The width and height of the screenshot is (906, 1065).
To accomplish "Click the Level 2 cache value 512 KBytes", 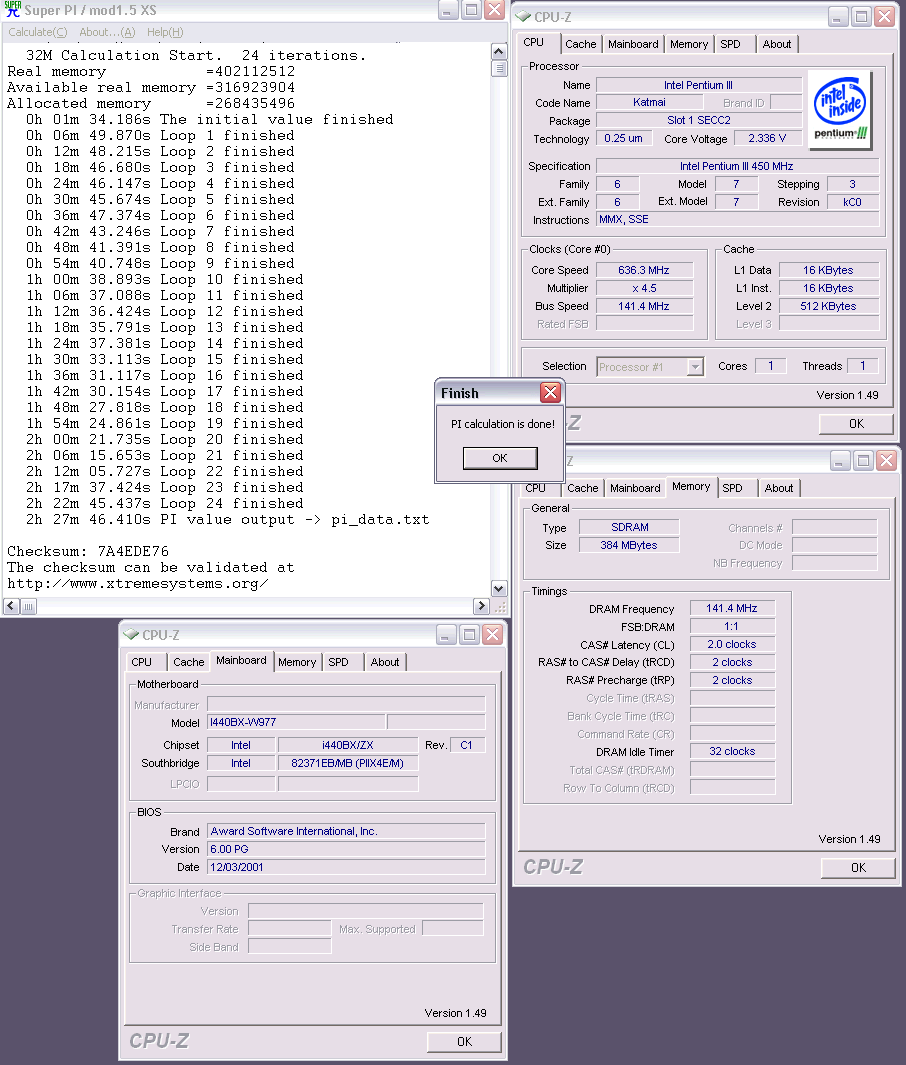I will pos(829,306).
